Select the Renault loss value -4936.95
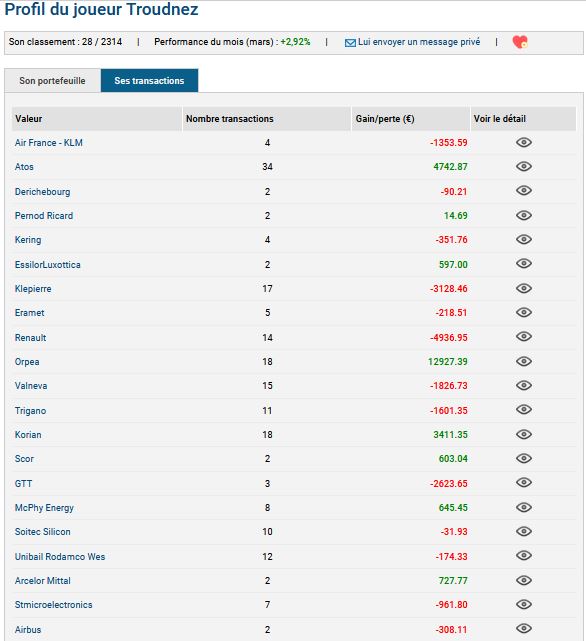Screen dimensions: 586x641 click(449, 338)
